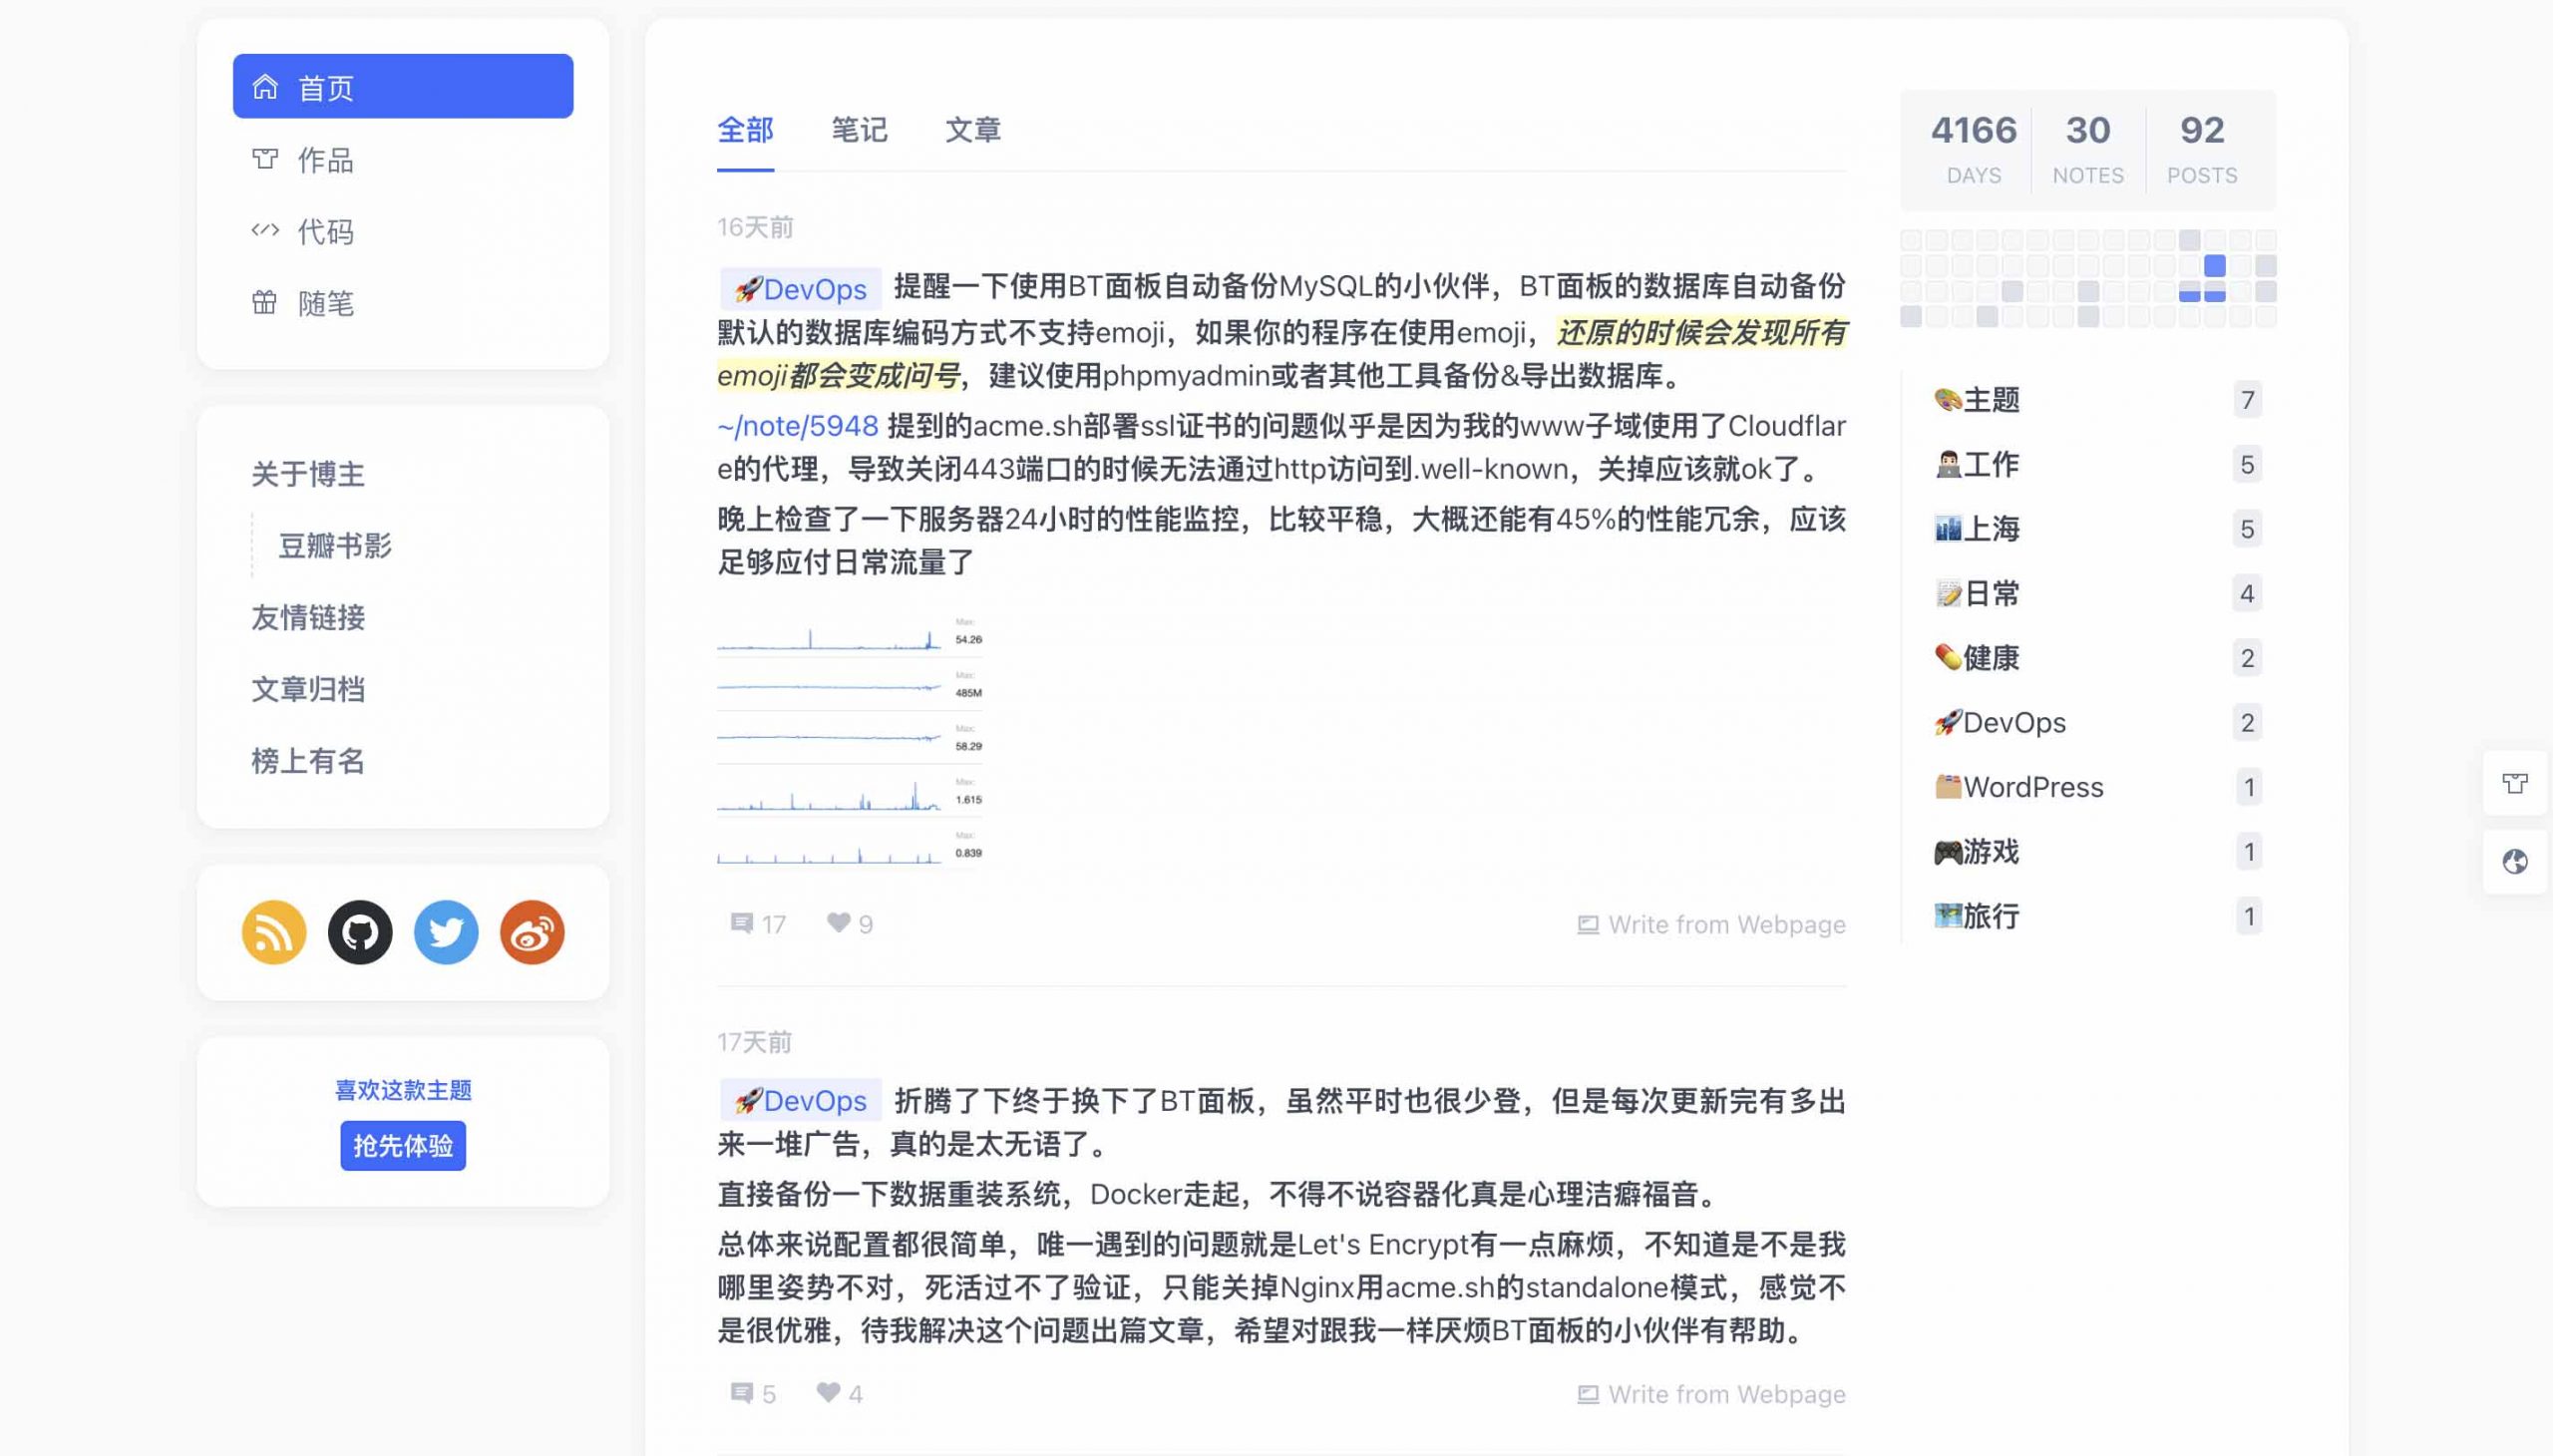Click the floating globe icon

(2514, 861)
